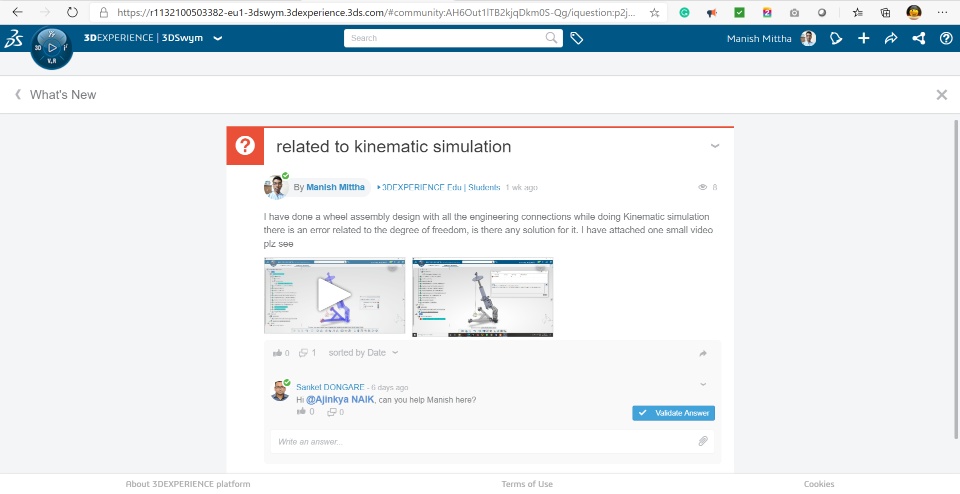This screenshot has width=960, height=494.
Task: Like Sanket DONGARE's answer
Action: (x=301, y=411)
